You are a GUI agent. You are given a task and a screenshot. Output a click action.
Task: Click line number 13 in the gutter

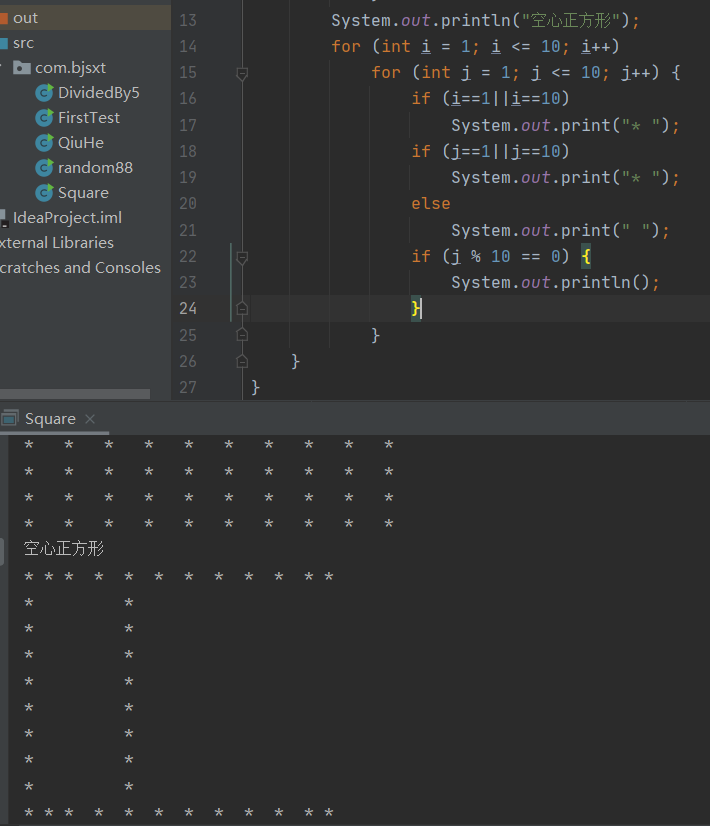(188, 20)
